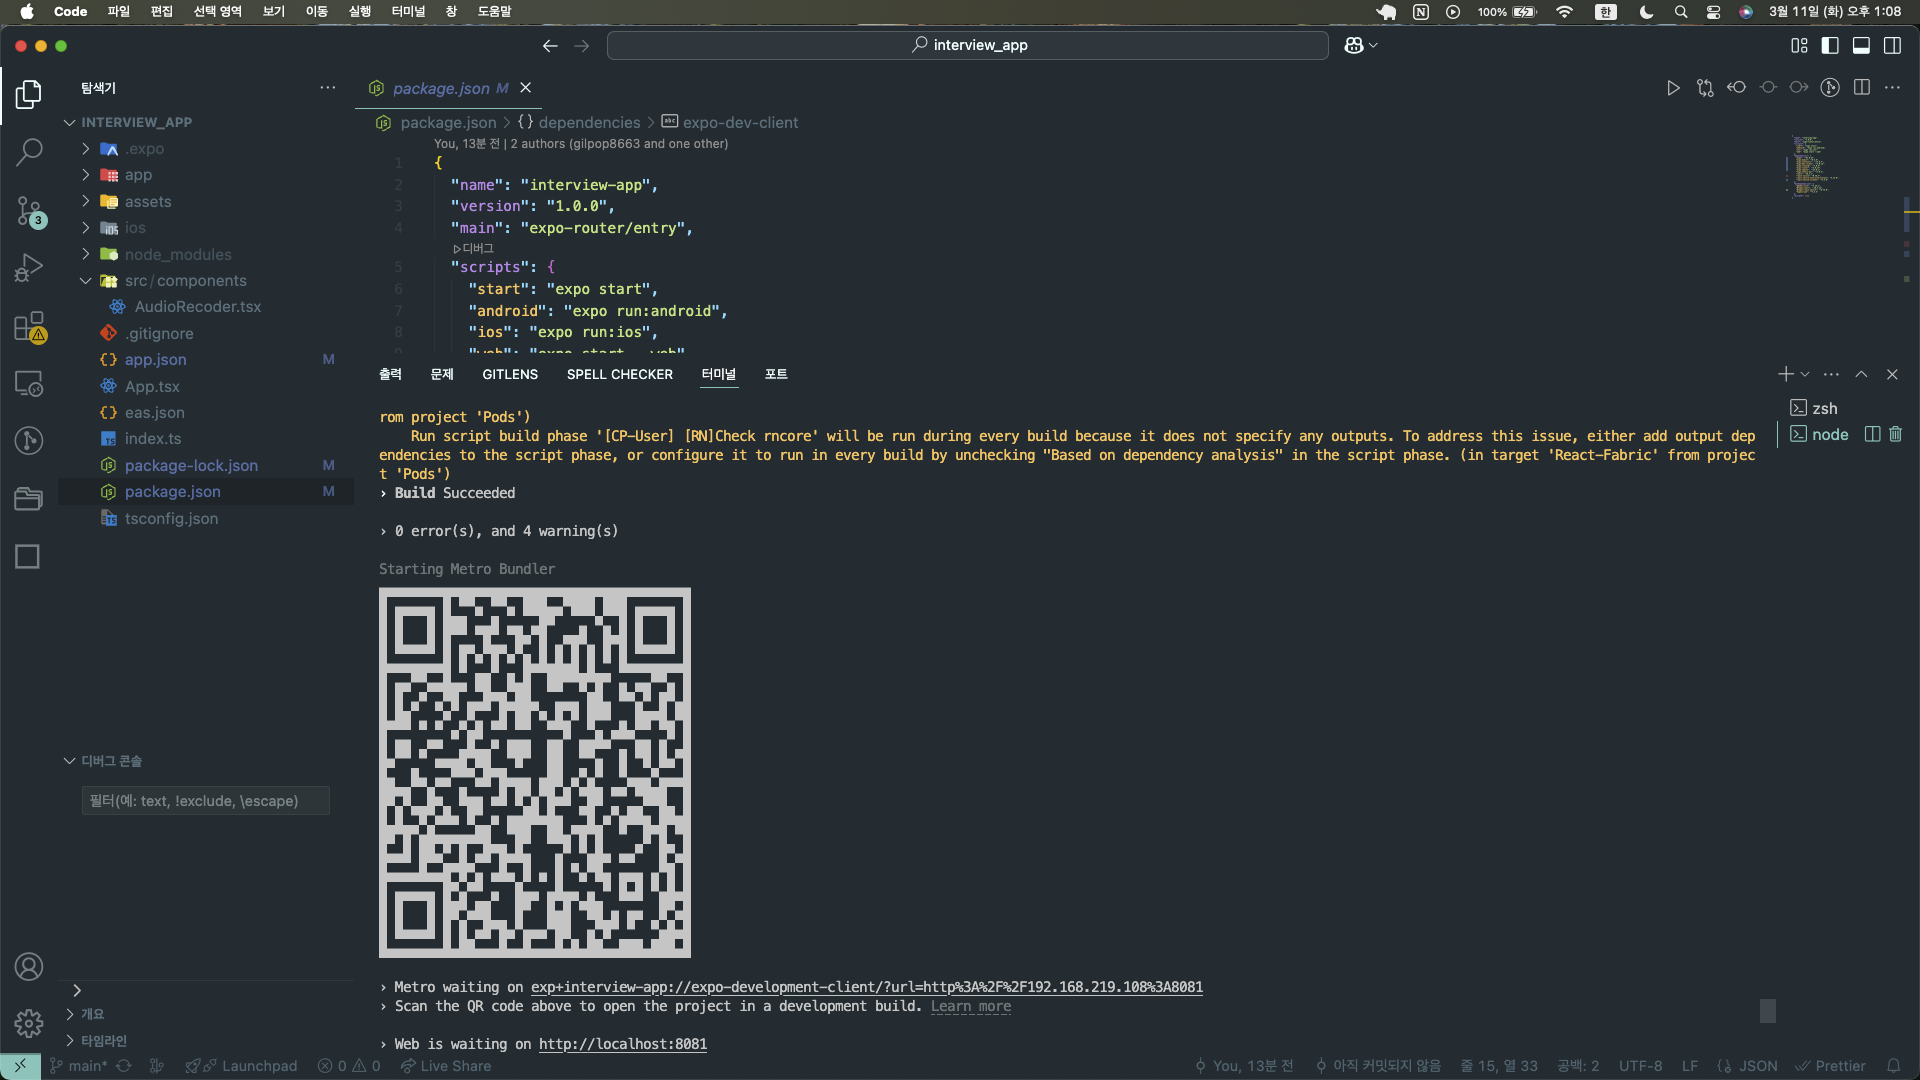Toggle the primary sidebar layout button
Screen dimensions: 1920x1080
pyautogui.click(x=1830, y=45)
